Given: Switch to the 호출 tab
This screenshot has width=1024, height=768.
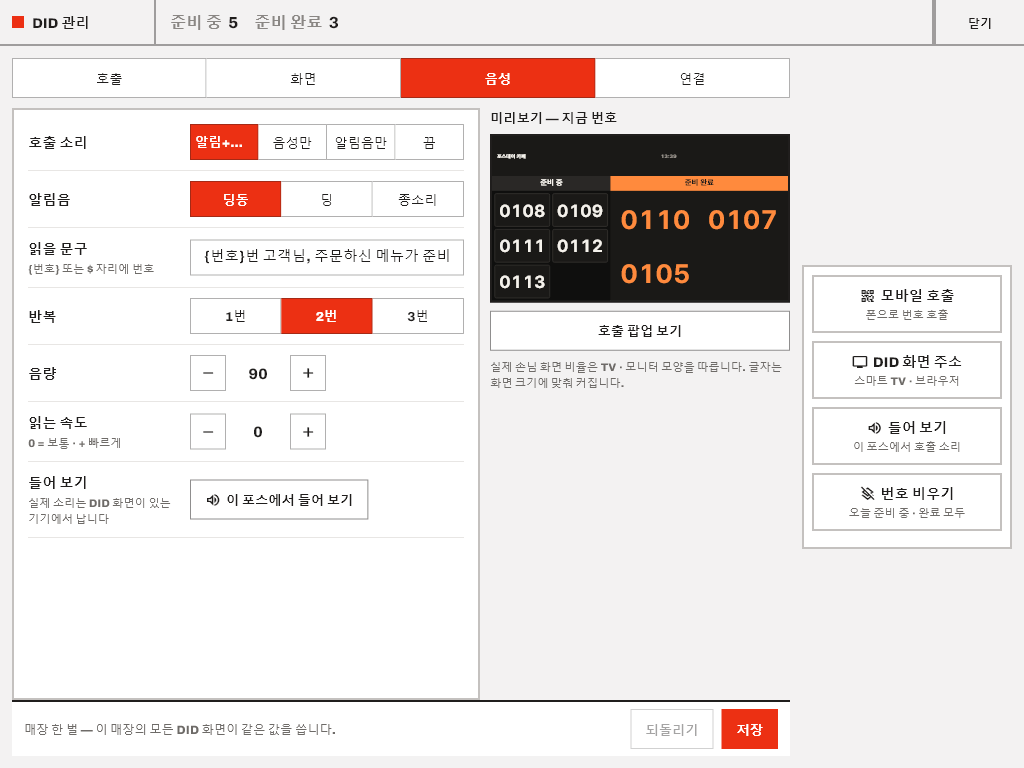Looking at the screenshot, I should 109,78.
